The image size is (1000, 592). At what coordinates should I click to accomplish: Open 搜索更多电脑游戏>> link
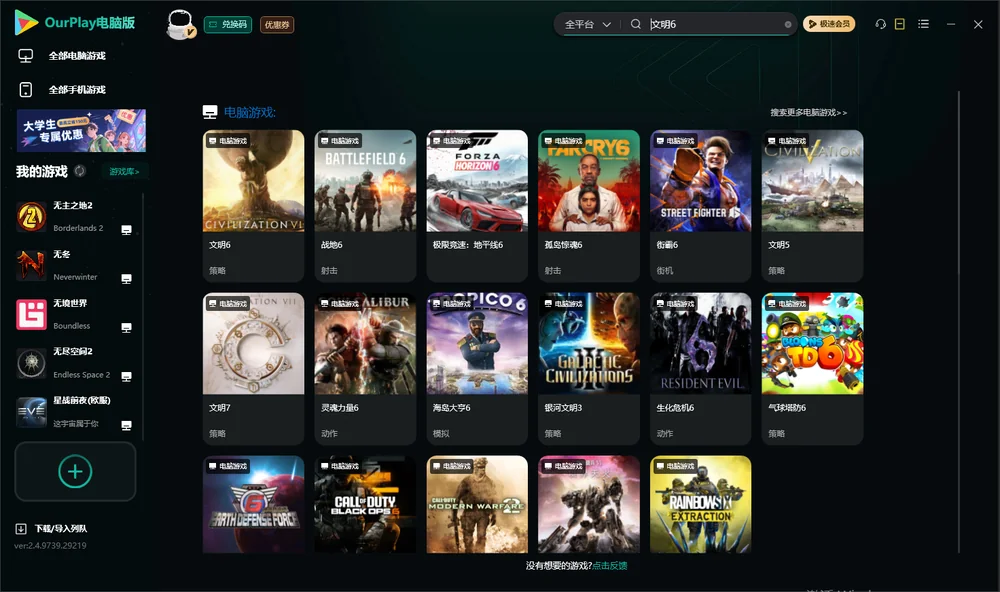click(808, 112)
